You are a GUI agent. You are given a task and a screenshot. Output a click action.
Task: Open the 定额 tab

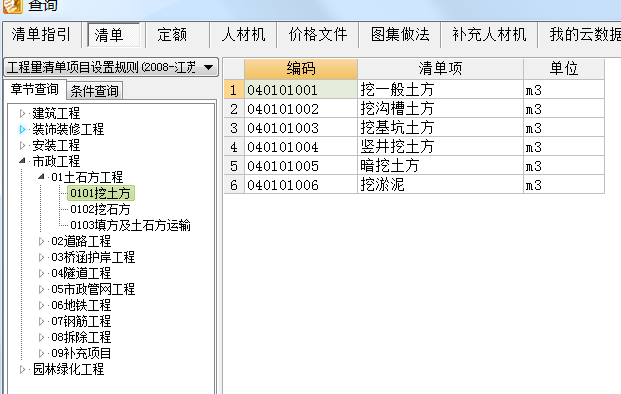[x=172, y=35]
